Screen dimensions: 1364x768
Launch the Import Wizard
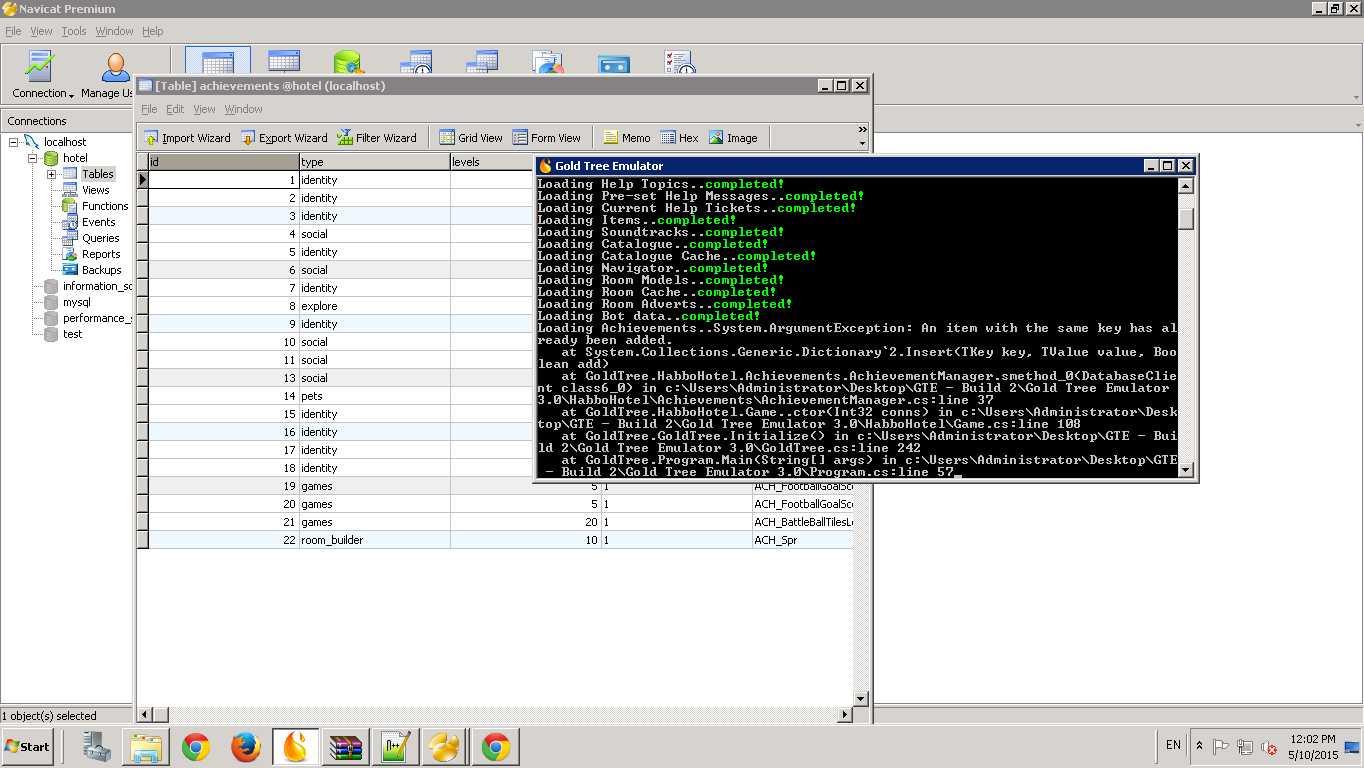pyautogui.click(x=186, y=138)
